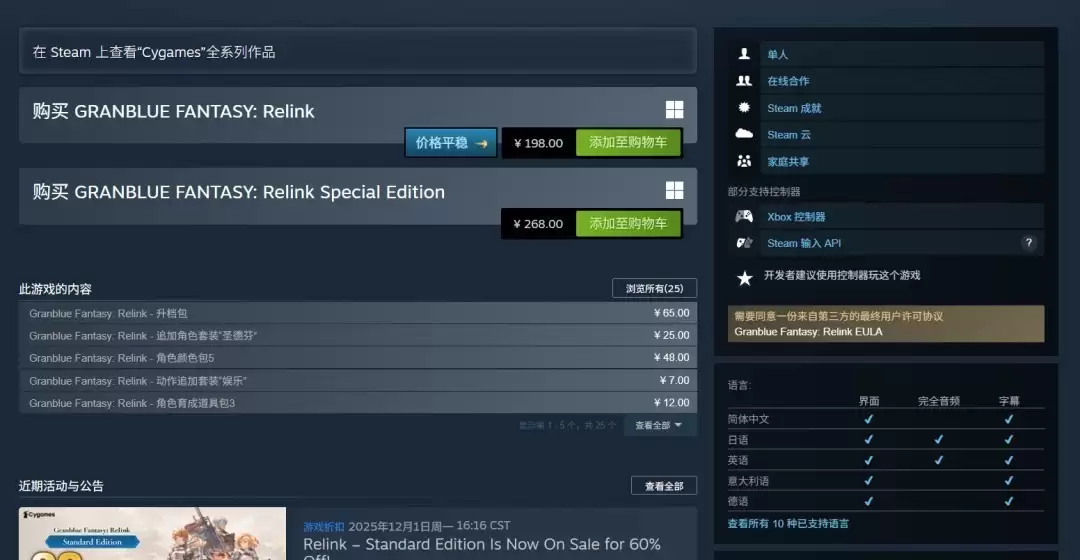Click the 界面 column header
This screenshot has width=1080, height=560.
pos(869,401)
